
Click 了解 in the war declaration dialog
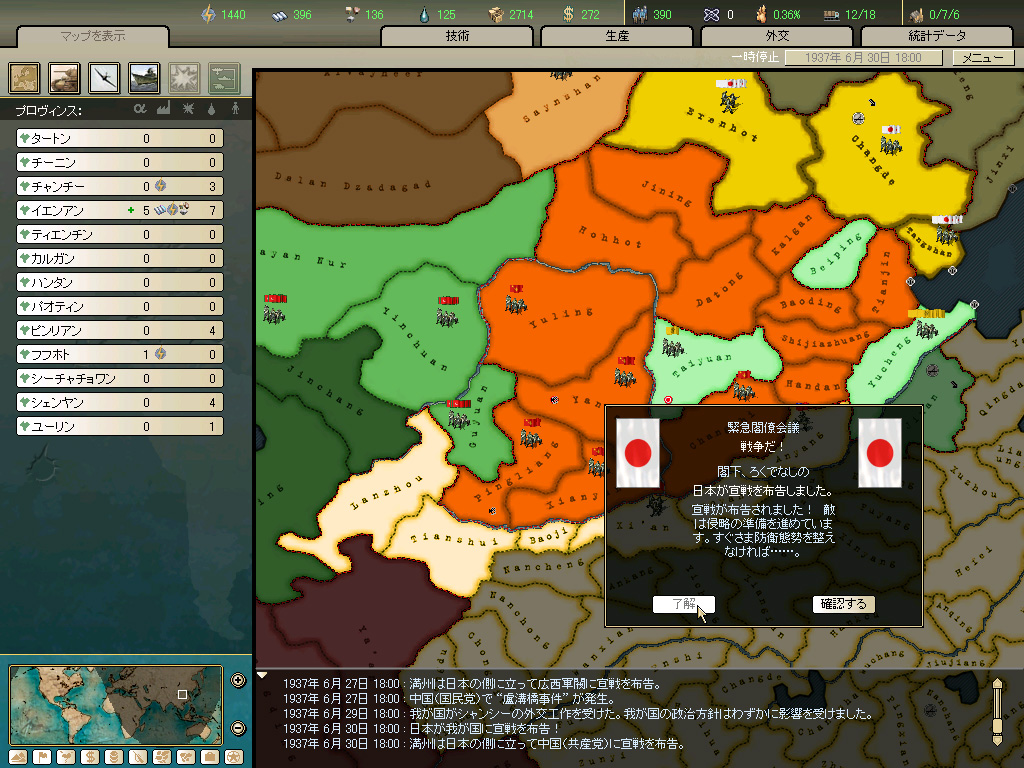click(684, 604)
